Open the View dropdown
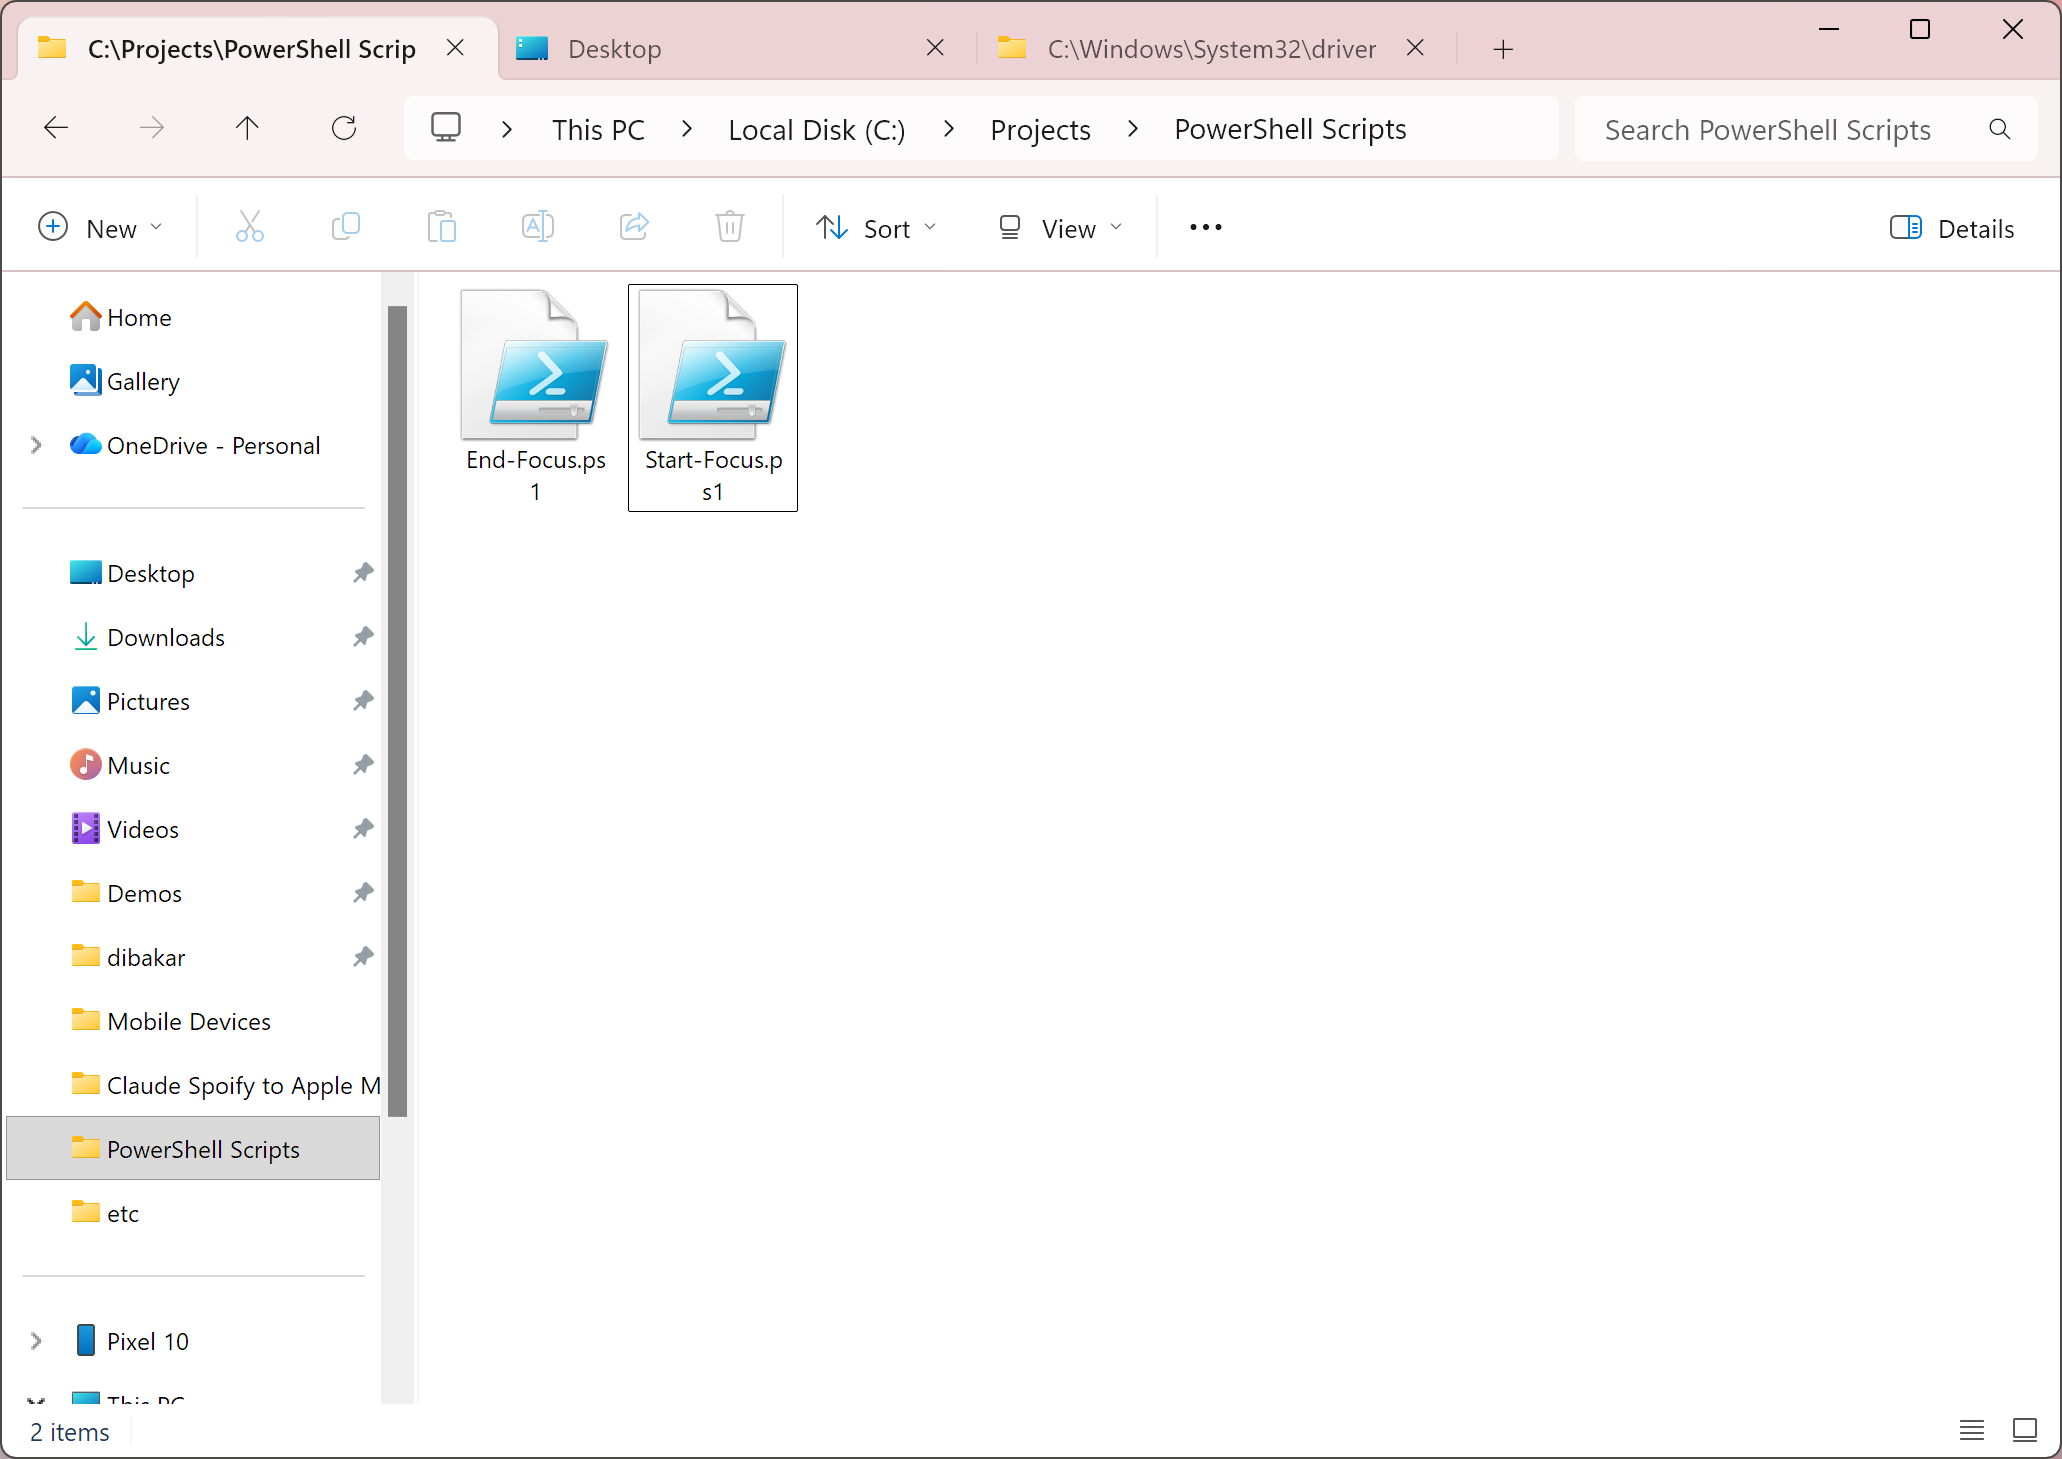Screen dimensions: 2062x1459 pos(1061,228)
